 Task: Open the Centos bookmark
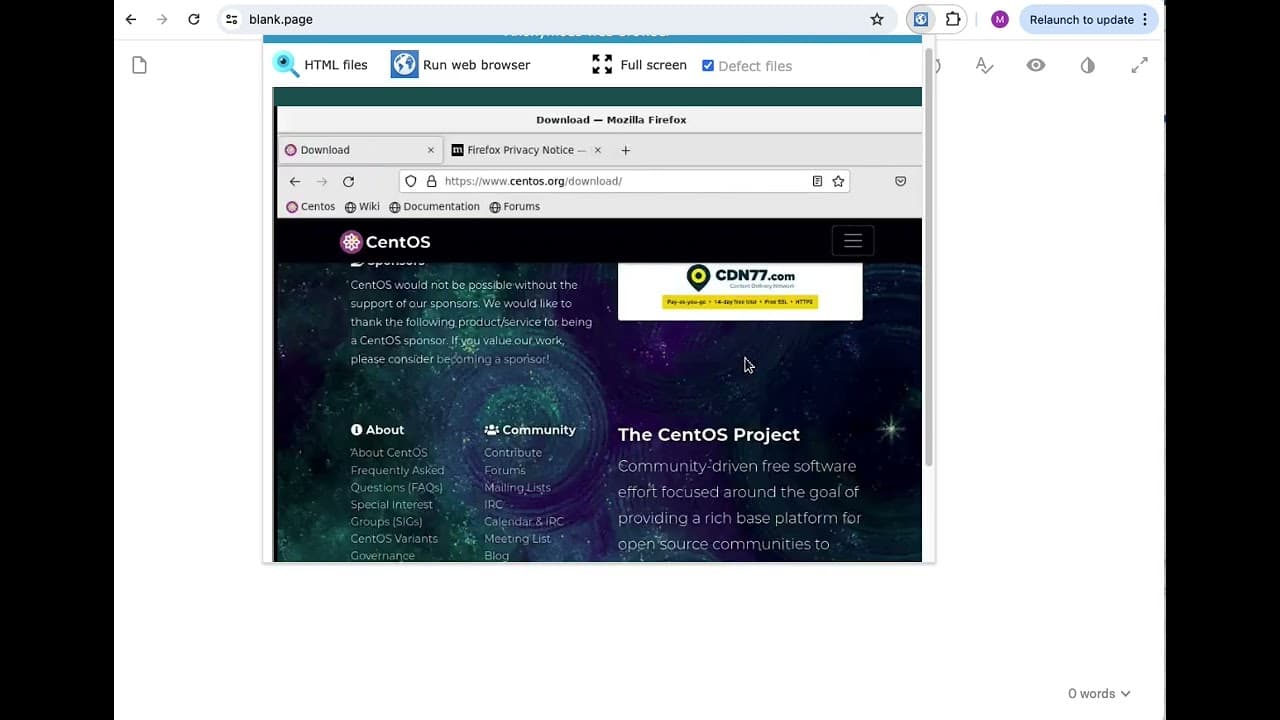click(311, 207)
